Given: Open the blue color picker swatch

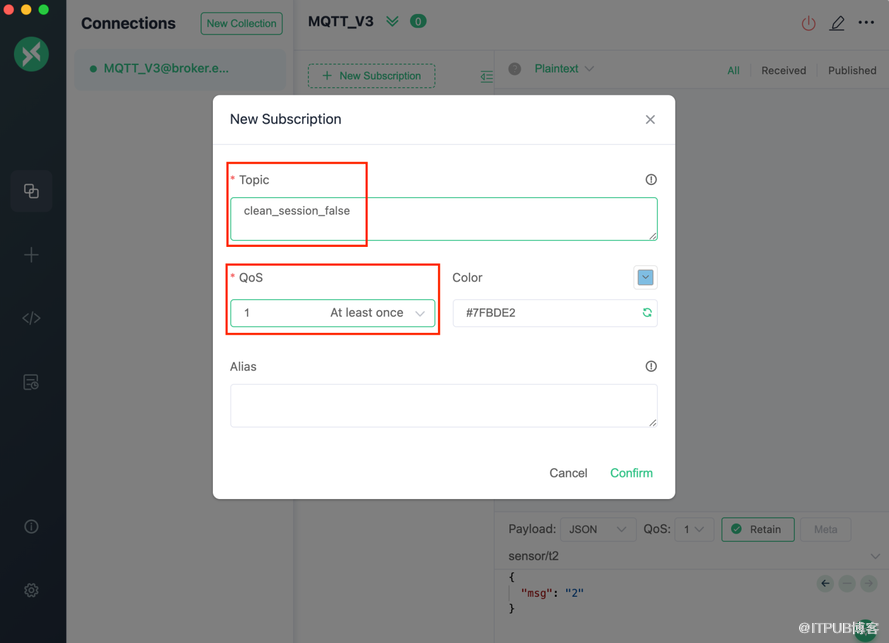Looking at the screenshot, I should click(645, 278).
